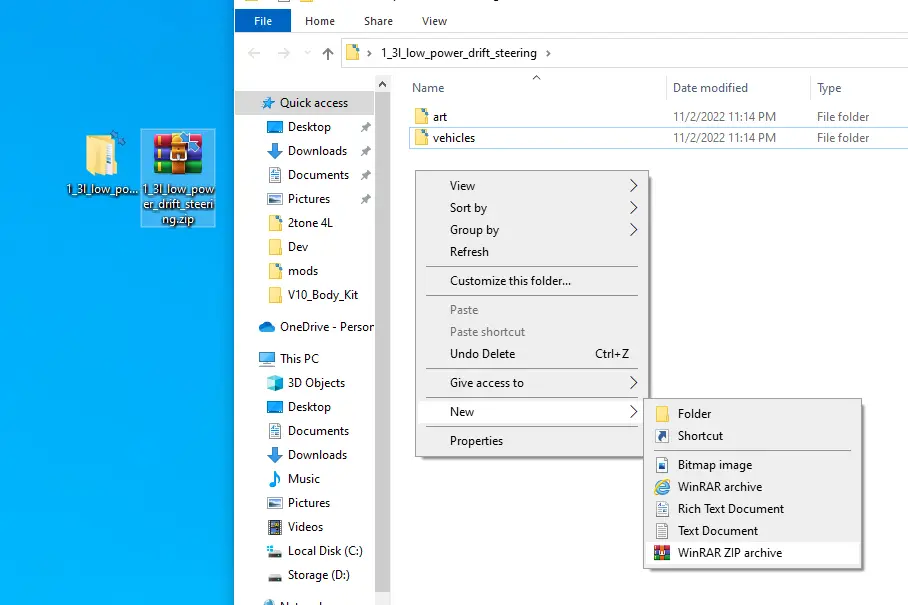
Task: Click the OneDrive cloud icon
Action: (267, 327)
